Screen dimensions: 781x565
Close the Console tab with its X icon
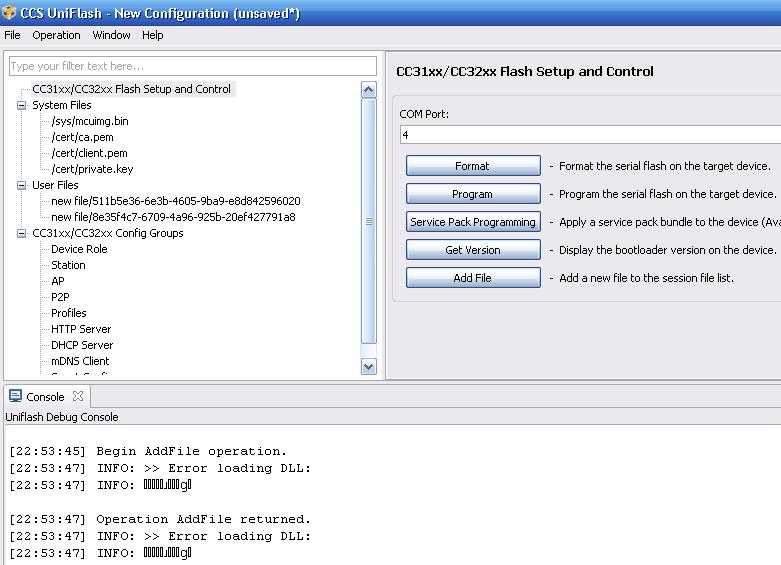[78, 396]
